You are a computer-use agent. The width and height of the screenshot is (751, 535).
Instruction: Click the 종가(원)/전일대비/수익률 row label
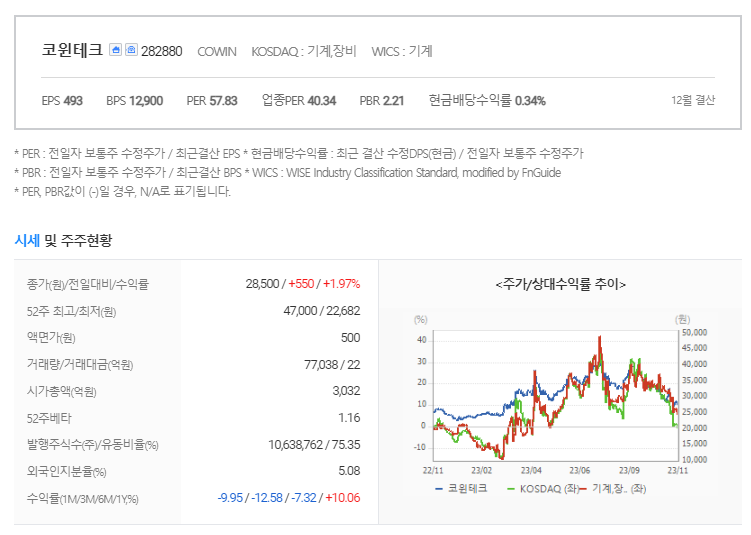(88, 284)
